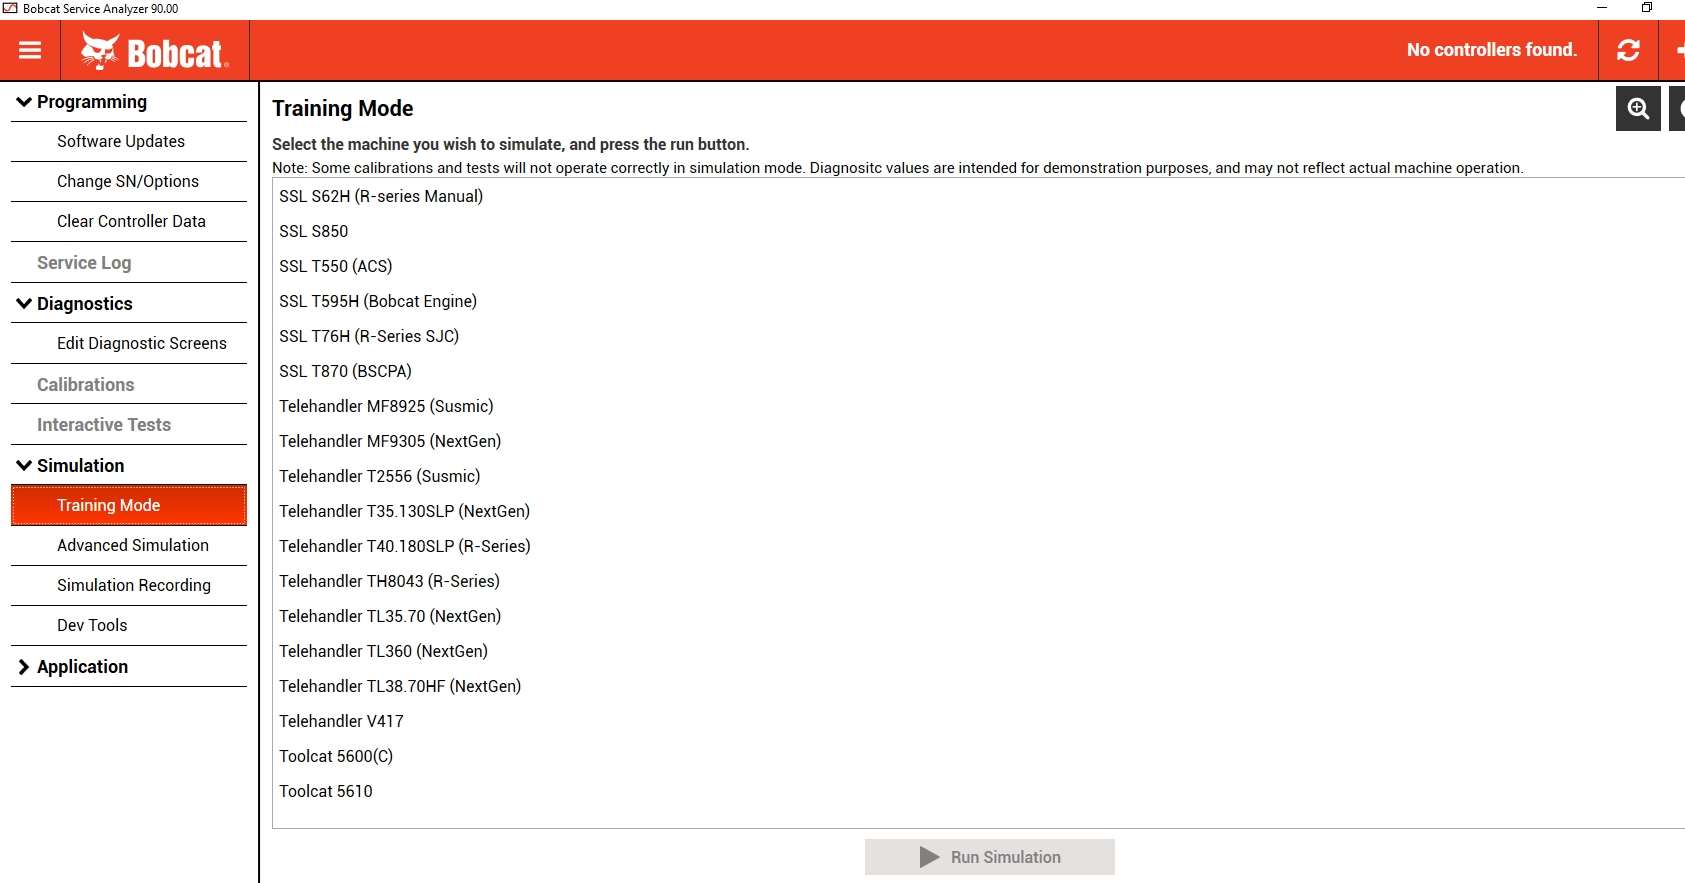The width and height of the screenshot is (1685, 883).
Task: Click the Bobcat logo
Action: (x=155, y=51)
